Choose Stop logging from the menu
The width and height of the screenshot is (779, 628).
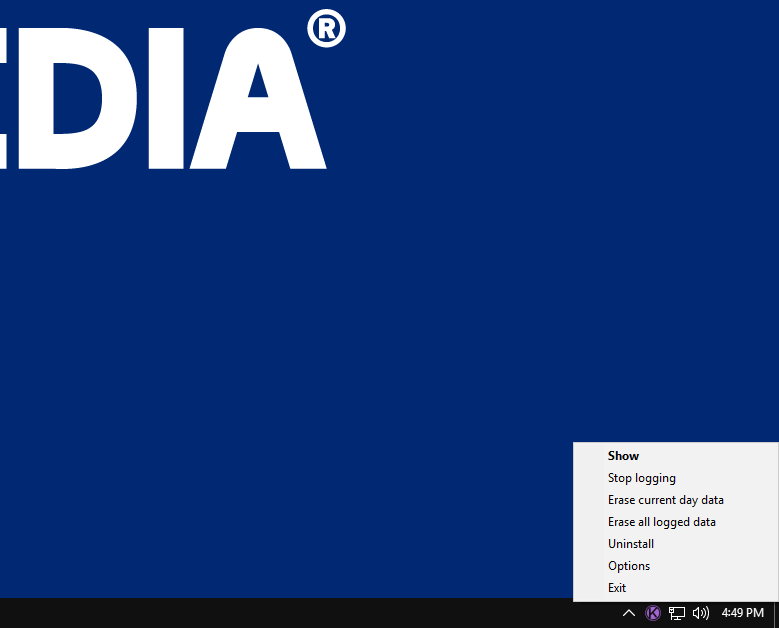pos(675,477)
